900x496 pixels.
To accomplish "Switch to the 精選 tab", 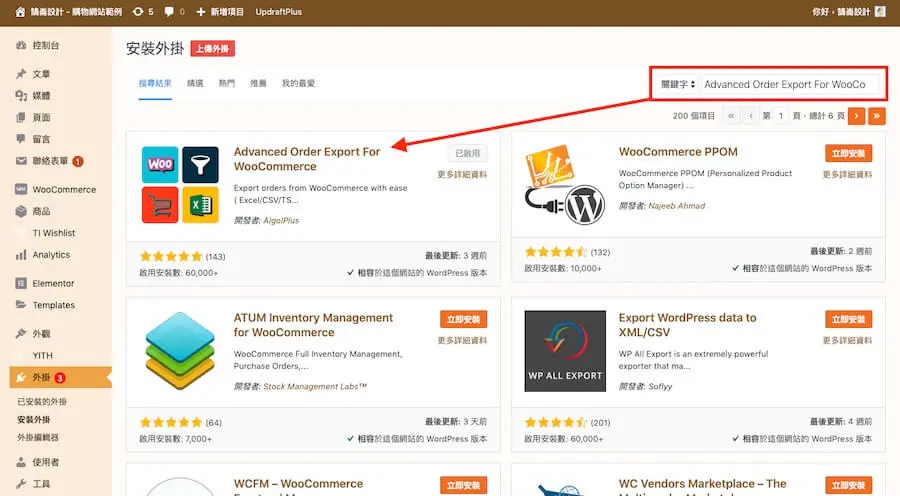I will pyautogui.click(x=195, y=83).
